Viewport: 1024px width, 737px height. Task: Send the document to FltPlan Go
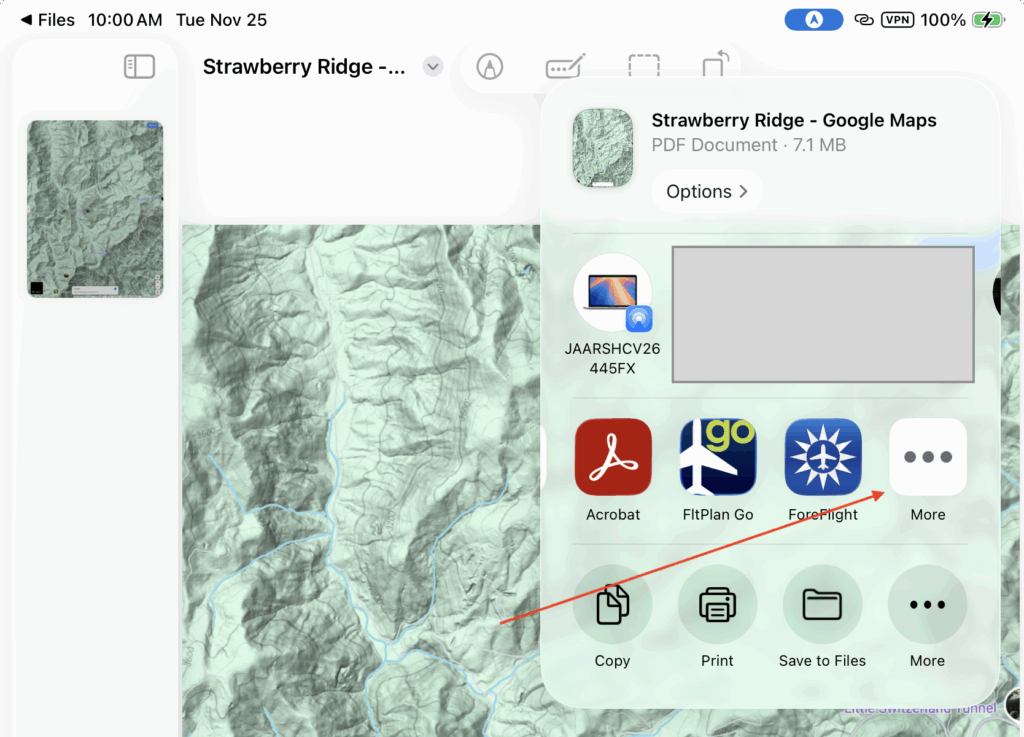[718, 457]
